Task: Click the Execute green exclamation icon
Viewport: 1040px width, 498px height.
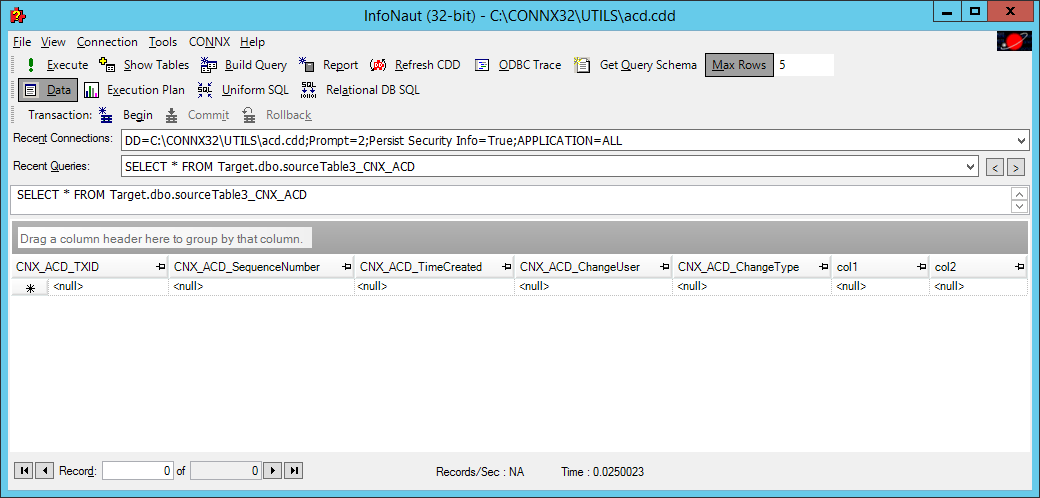Action: coord(31,65)
